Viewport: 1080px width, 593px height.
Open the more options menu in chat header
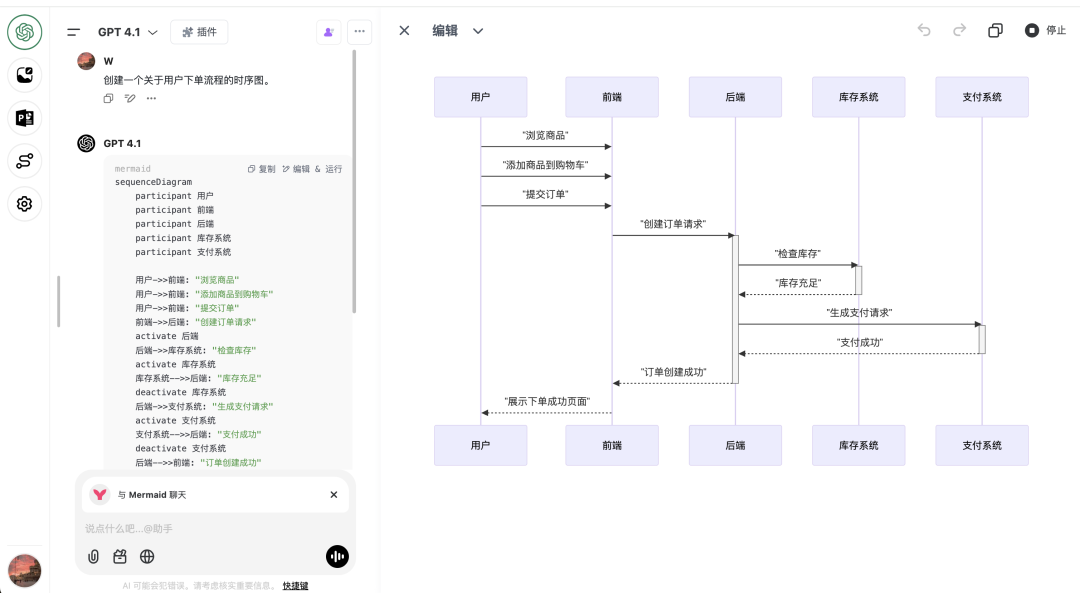tap(359, 32)
